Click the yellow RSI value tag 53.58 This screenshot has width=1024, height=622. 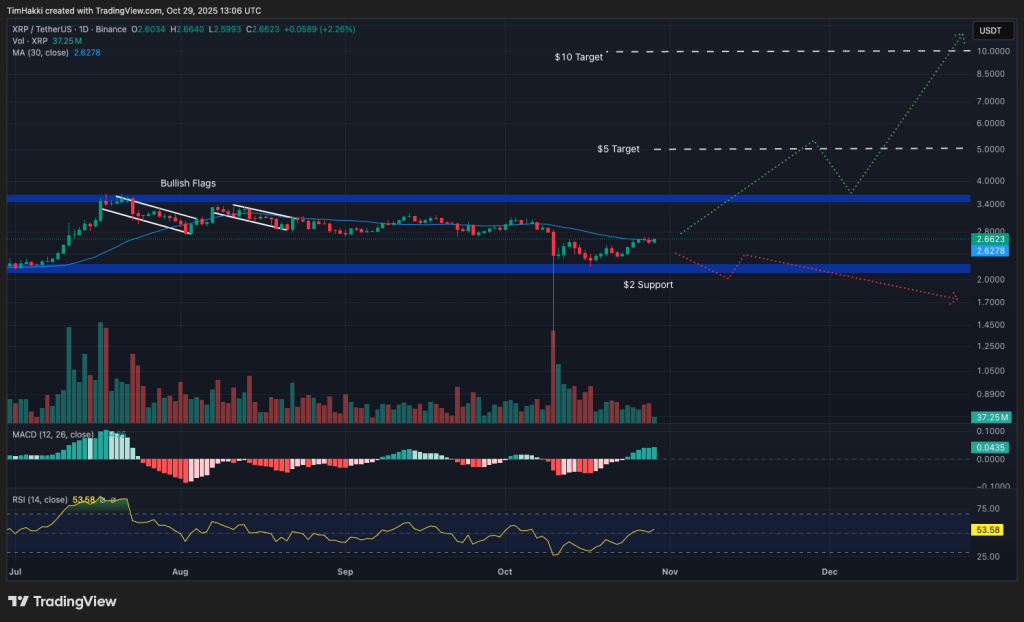click(989, 529)
